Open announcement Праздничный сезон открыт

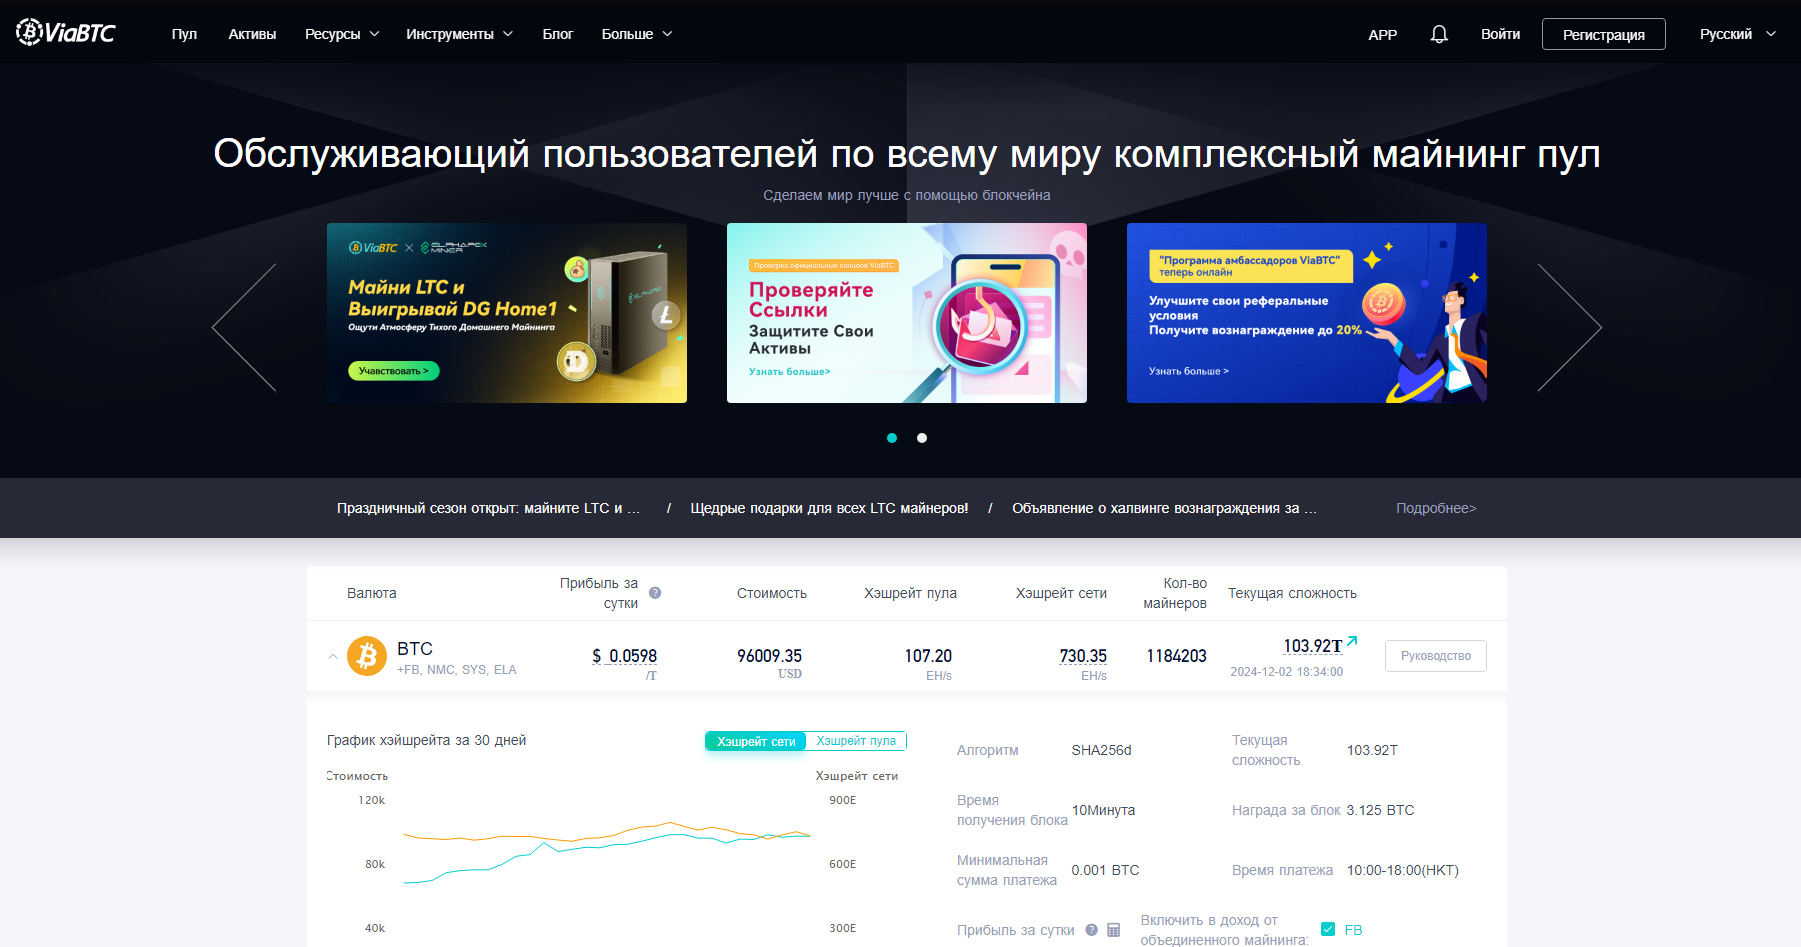488,508
